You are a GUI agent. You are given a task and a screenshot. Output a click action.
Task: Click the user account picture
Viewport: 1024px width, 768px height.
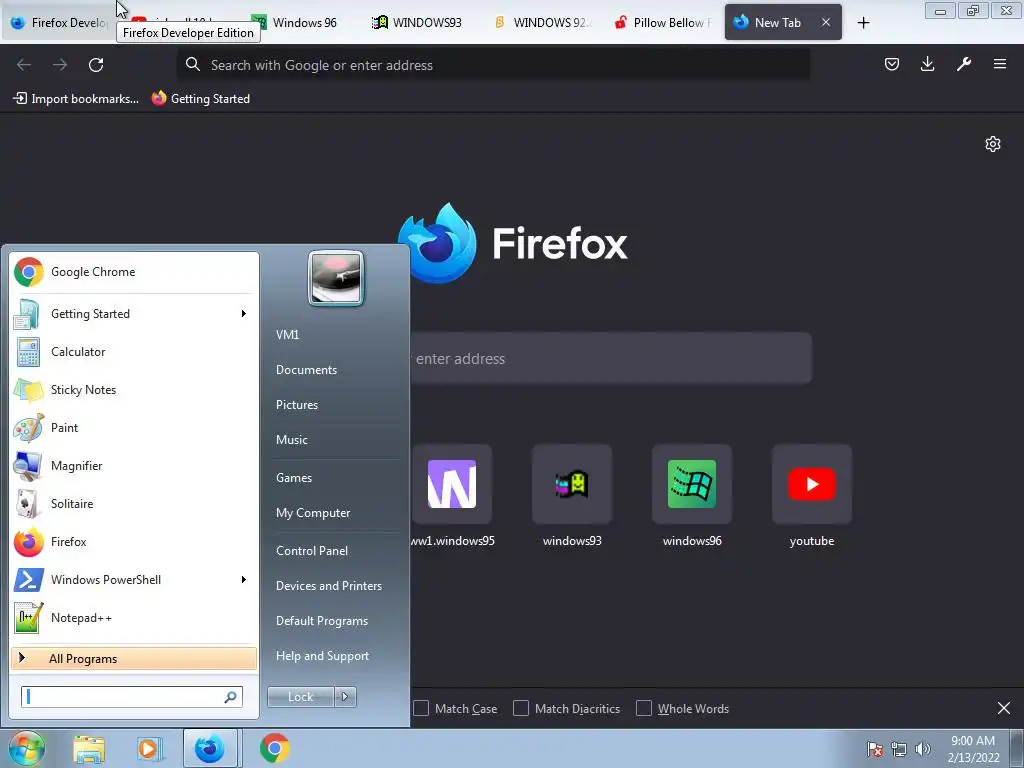point(336,278)
